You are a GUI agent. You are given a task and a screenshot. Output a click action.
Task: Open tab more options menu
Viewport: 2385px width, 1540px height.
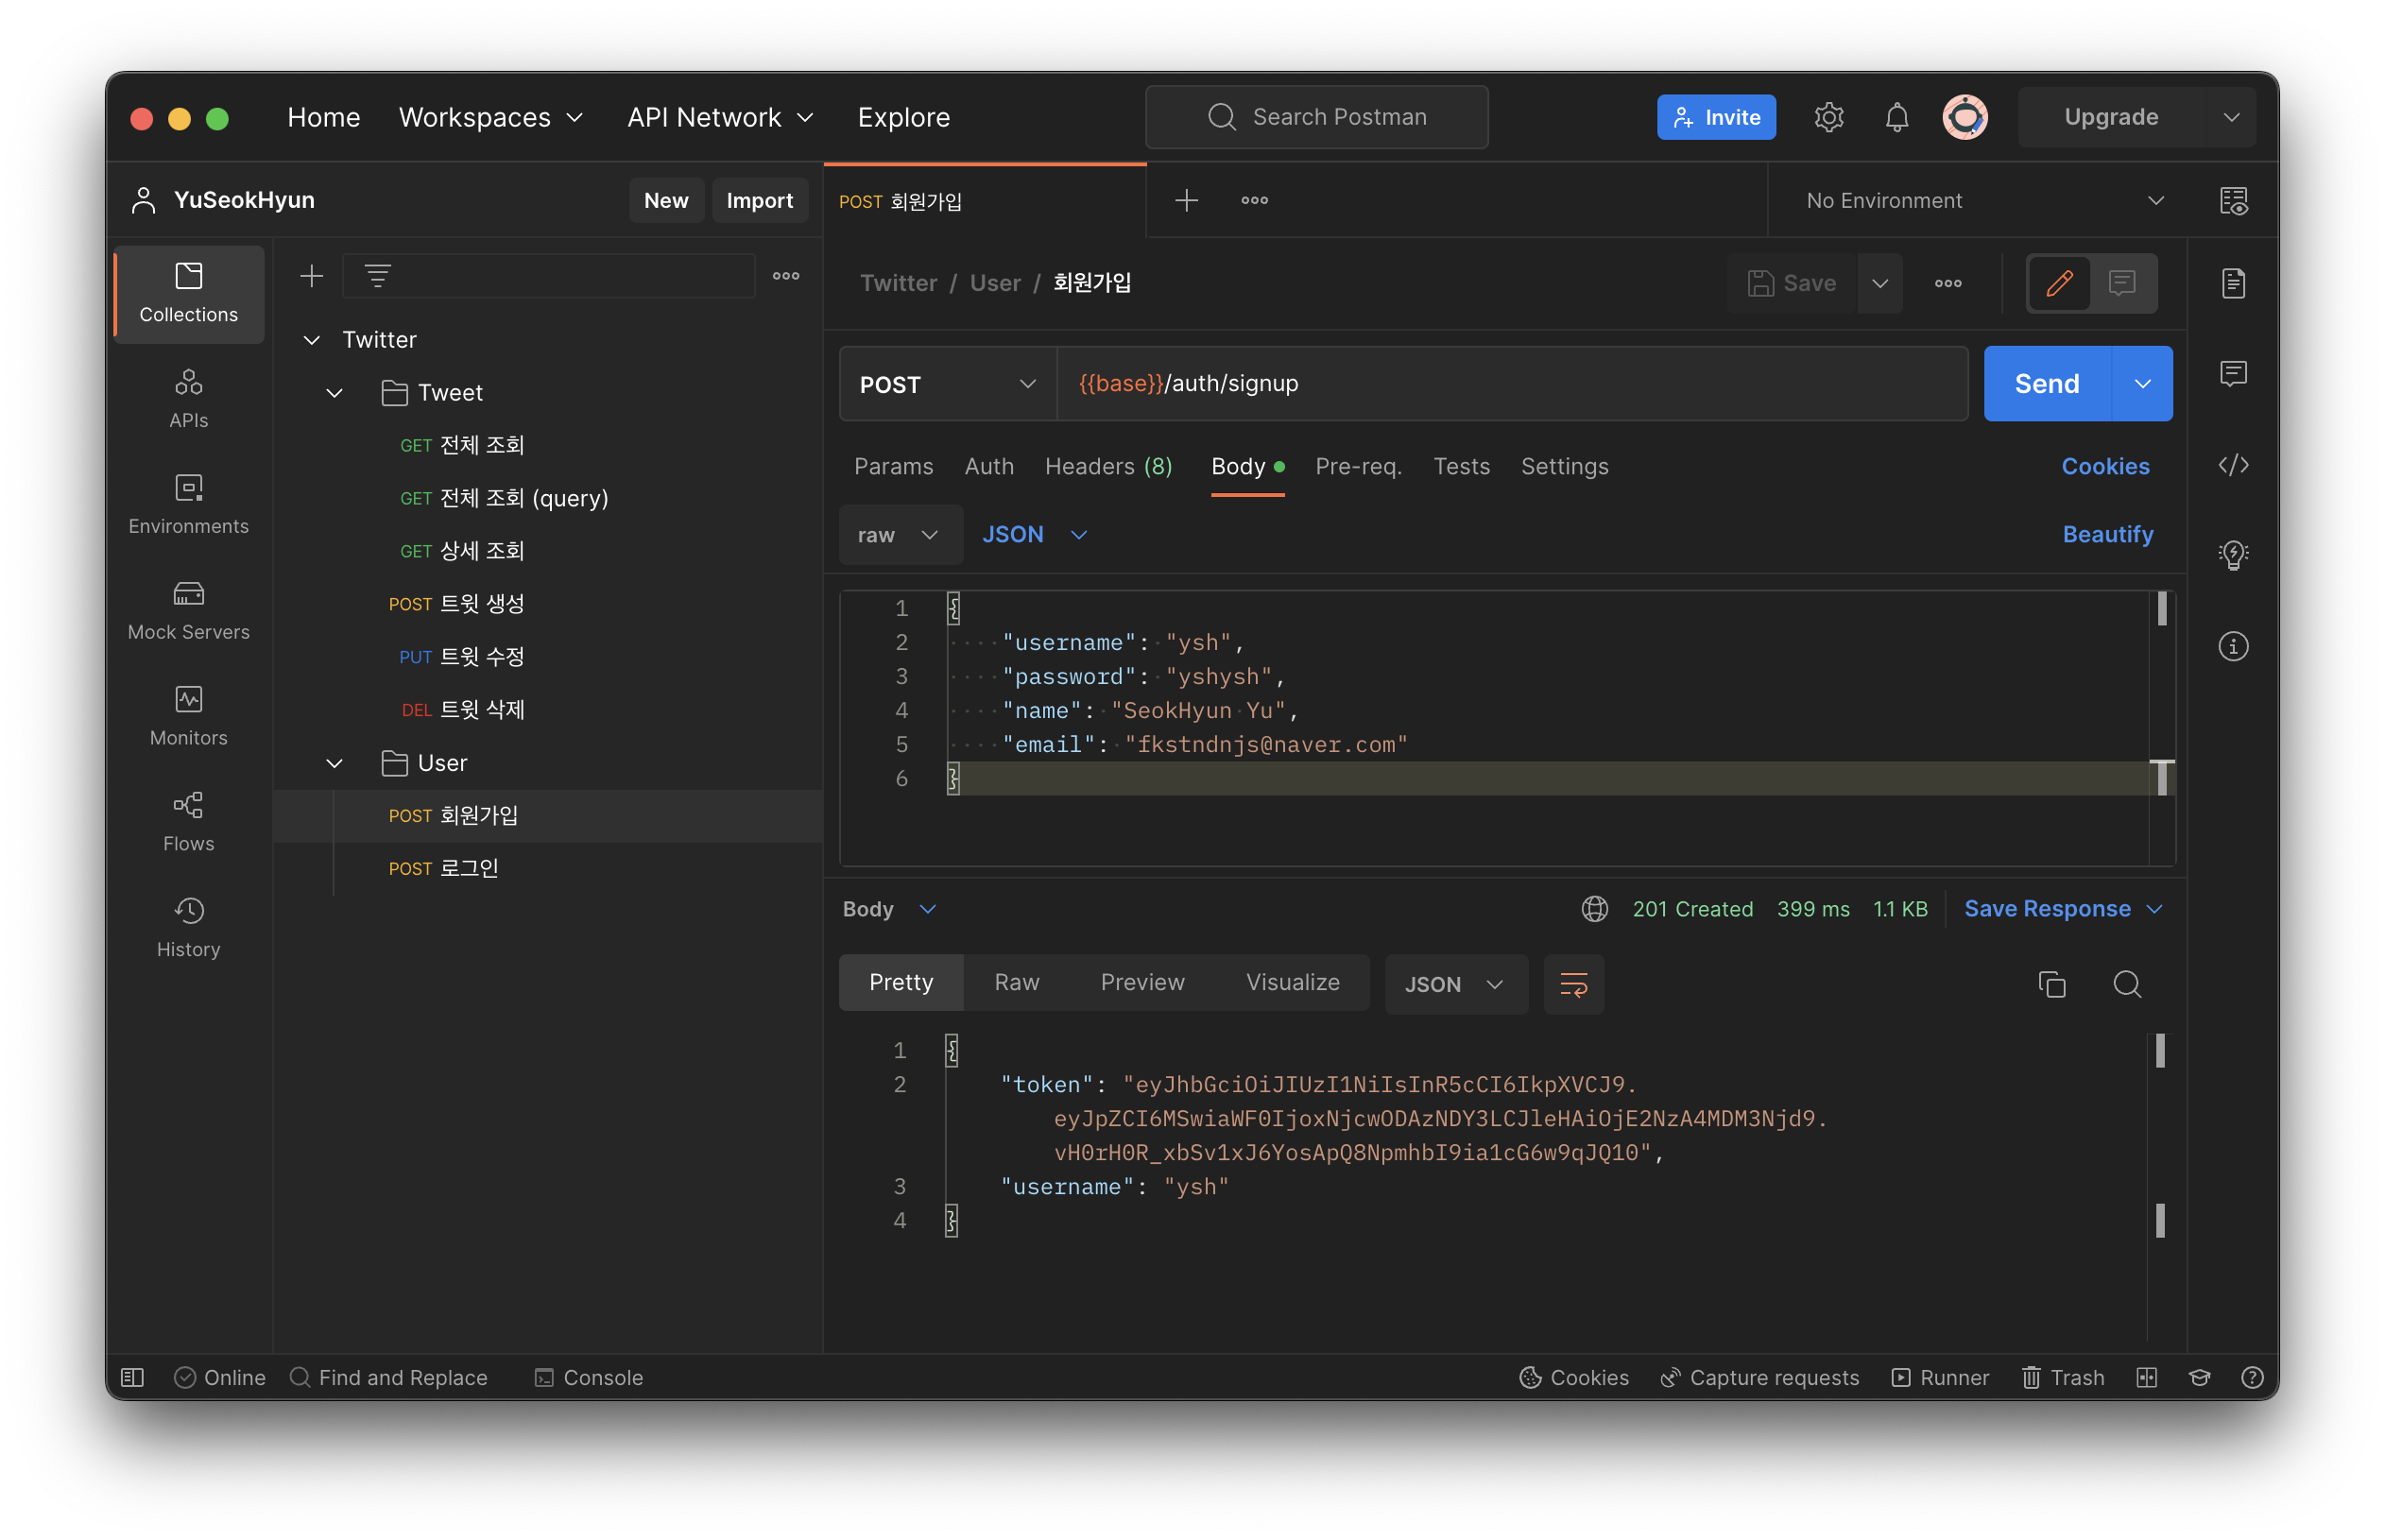click(x=1254, y=201)
